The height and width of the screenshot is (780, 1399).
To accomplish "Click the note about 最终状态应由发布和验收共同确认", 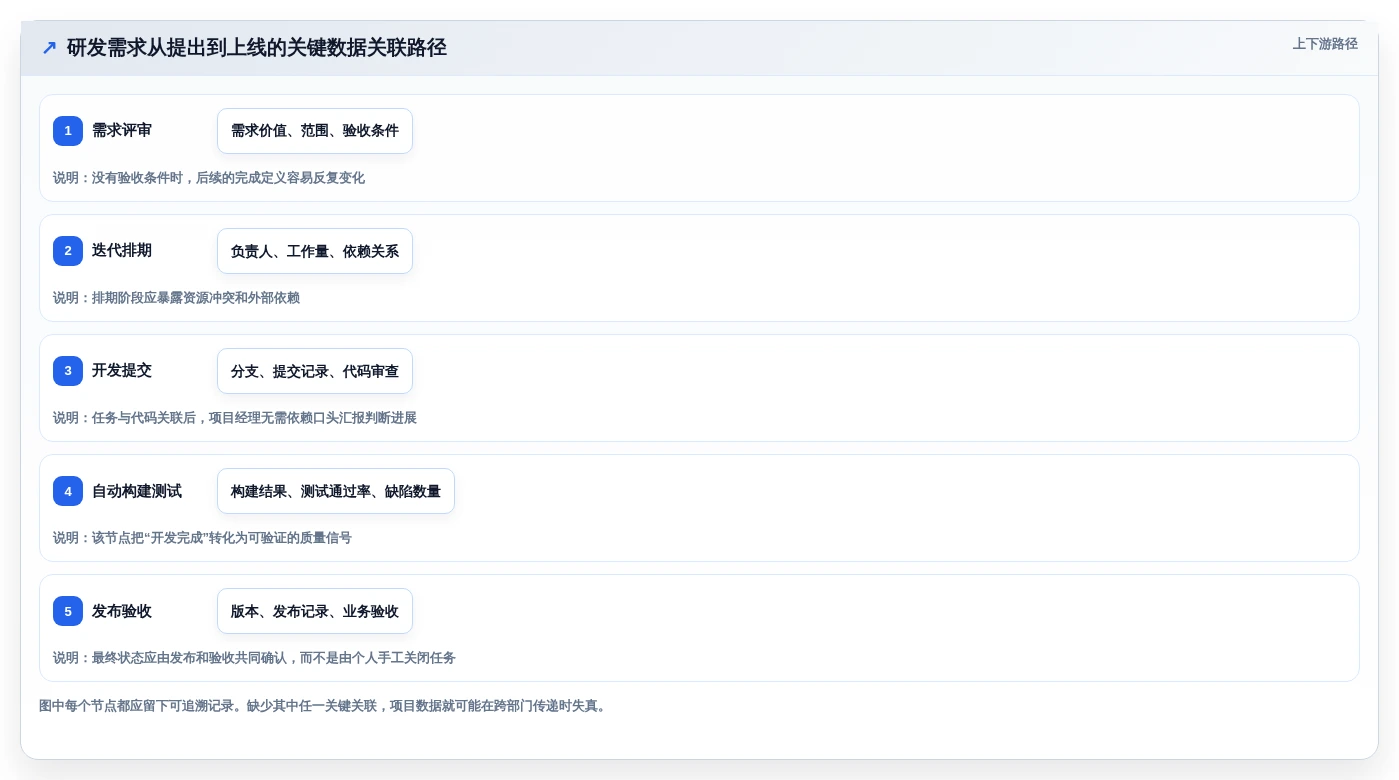I will pyautogui.click(x=254, y=658).
